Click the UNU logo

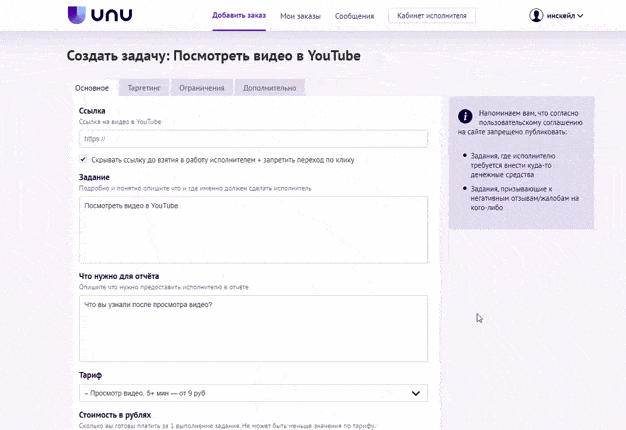coord(100,15)
